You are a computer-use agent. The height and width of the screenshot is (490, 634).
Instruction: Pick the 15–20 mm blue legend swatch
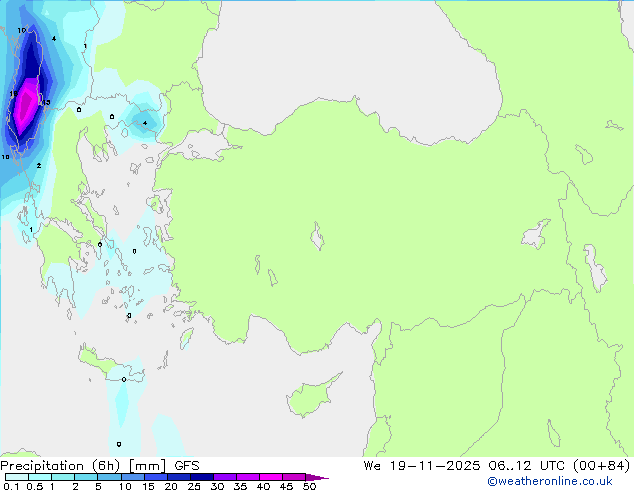[x=155, y=477]
